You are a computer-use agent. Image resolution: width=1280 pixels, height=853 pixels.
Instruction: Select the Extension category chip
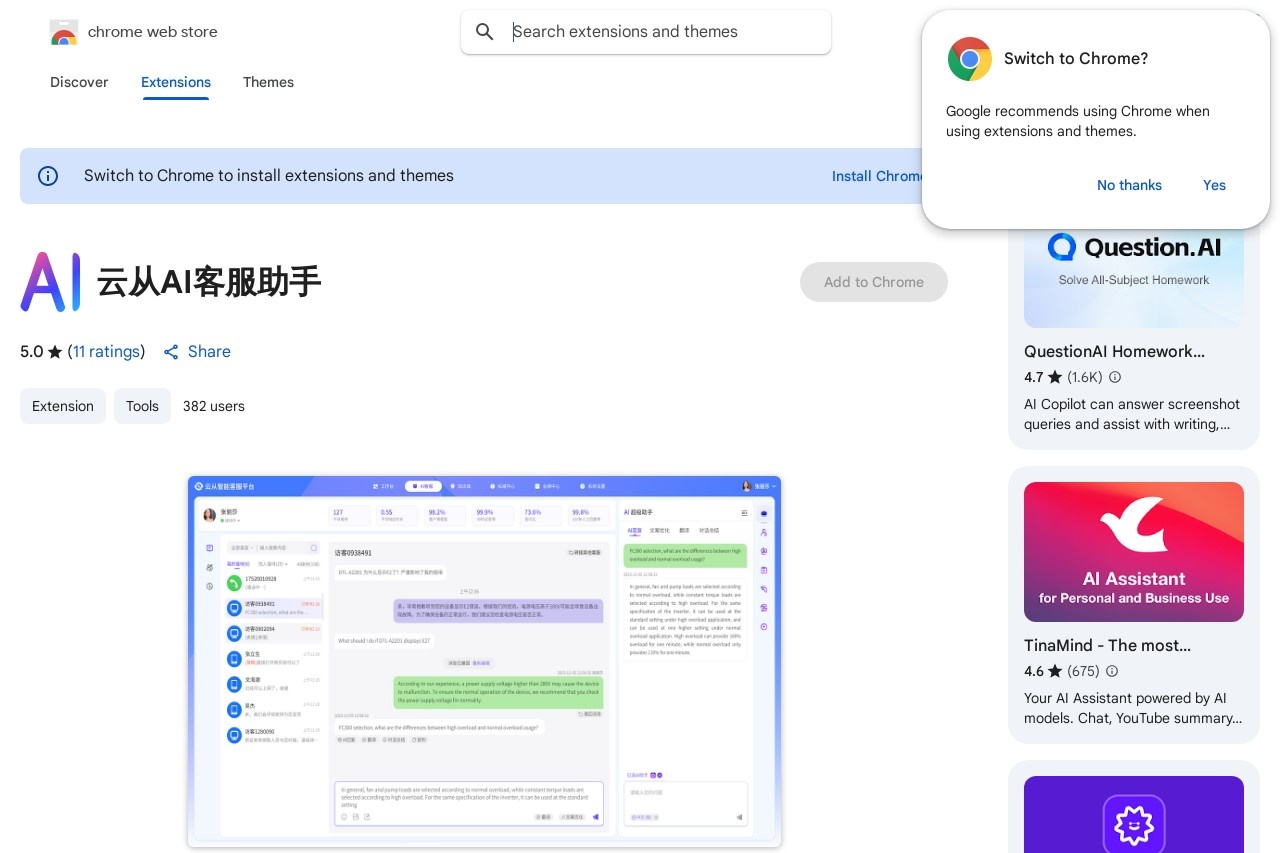pyautogui.click(x=63, y=406)
